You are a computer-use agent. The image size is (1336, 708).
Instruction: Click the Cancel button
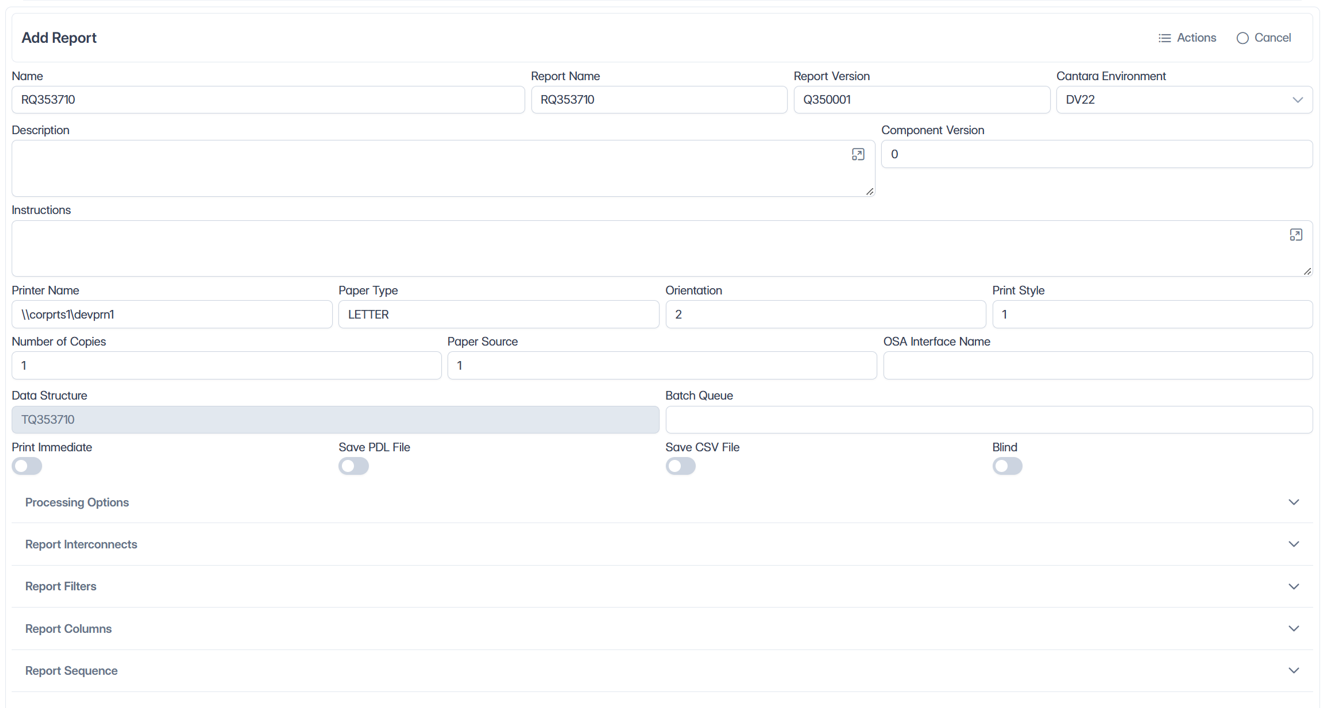1264,38
